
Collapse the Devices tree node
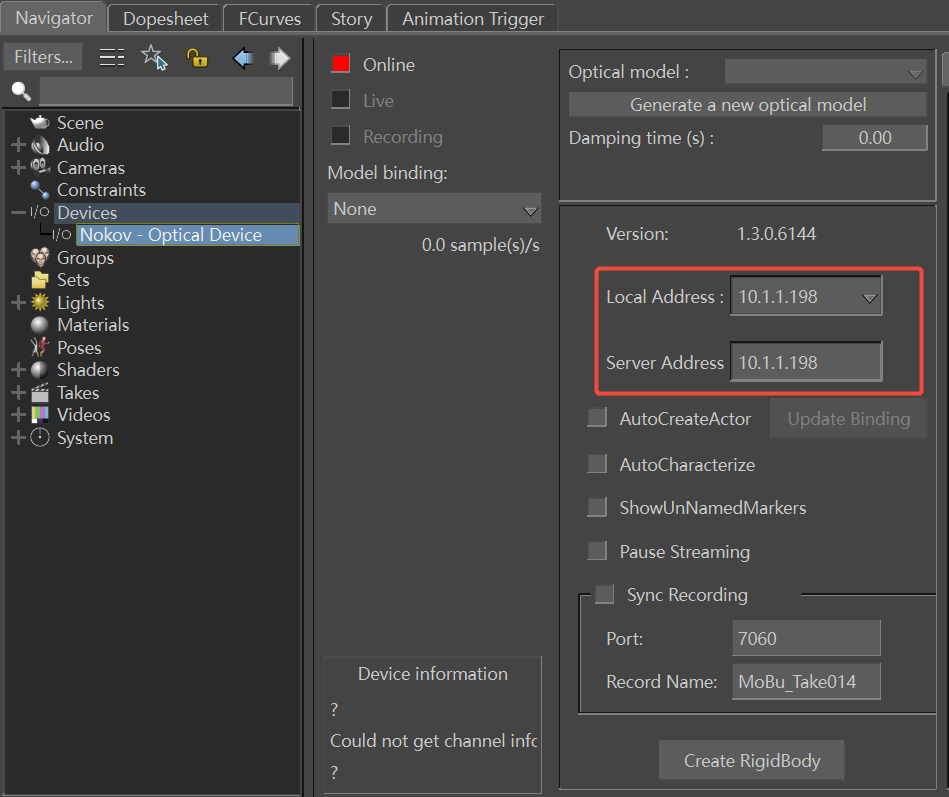click(x=18, y=212)
